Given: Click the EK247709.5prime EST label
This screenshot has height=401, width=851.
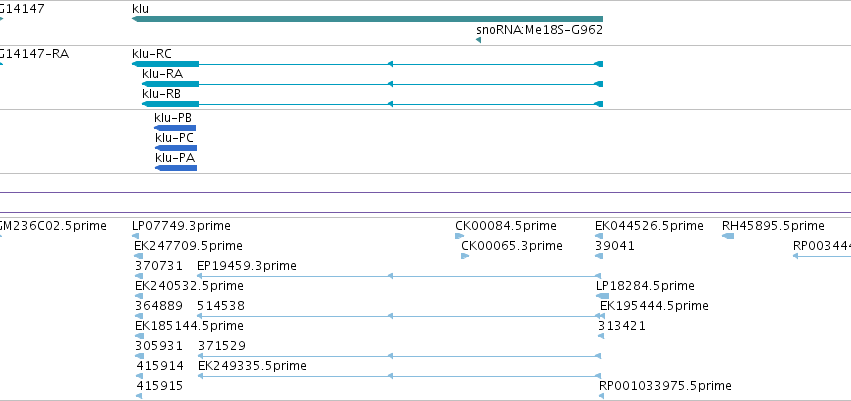Looking at the screenshot, I should pyautogui.click(x=188, y=246).
